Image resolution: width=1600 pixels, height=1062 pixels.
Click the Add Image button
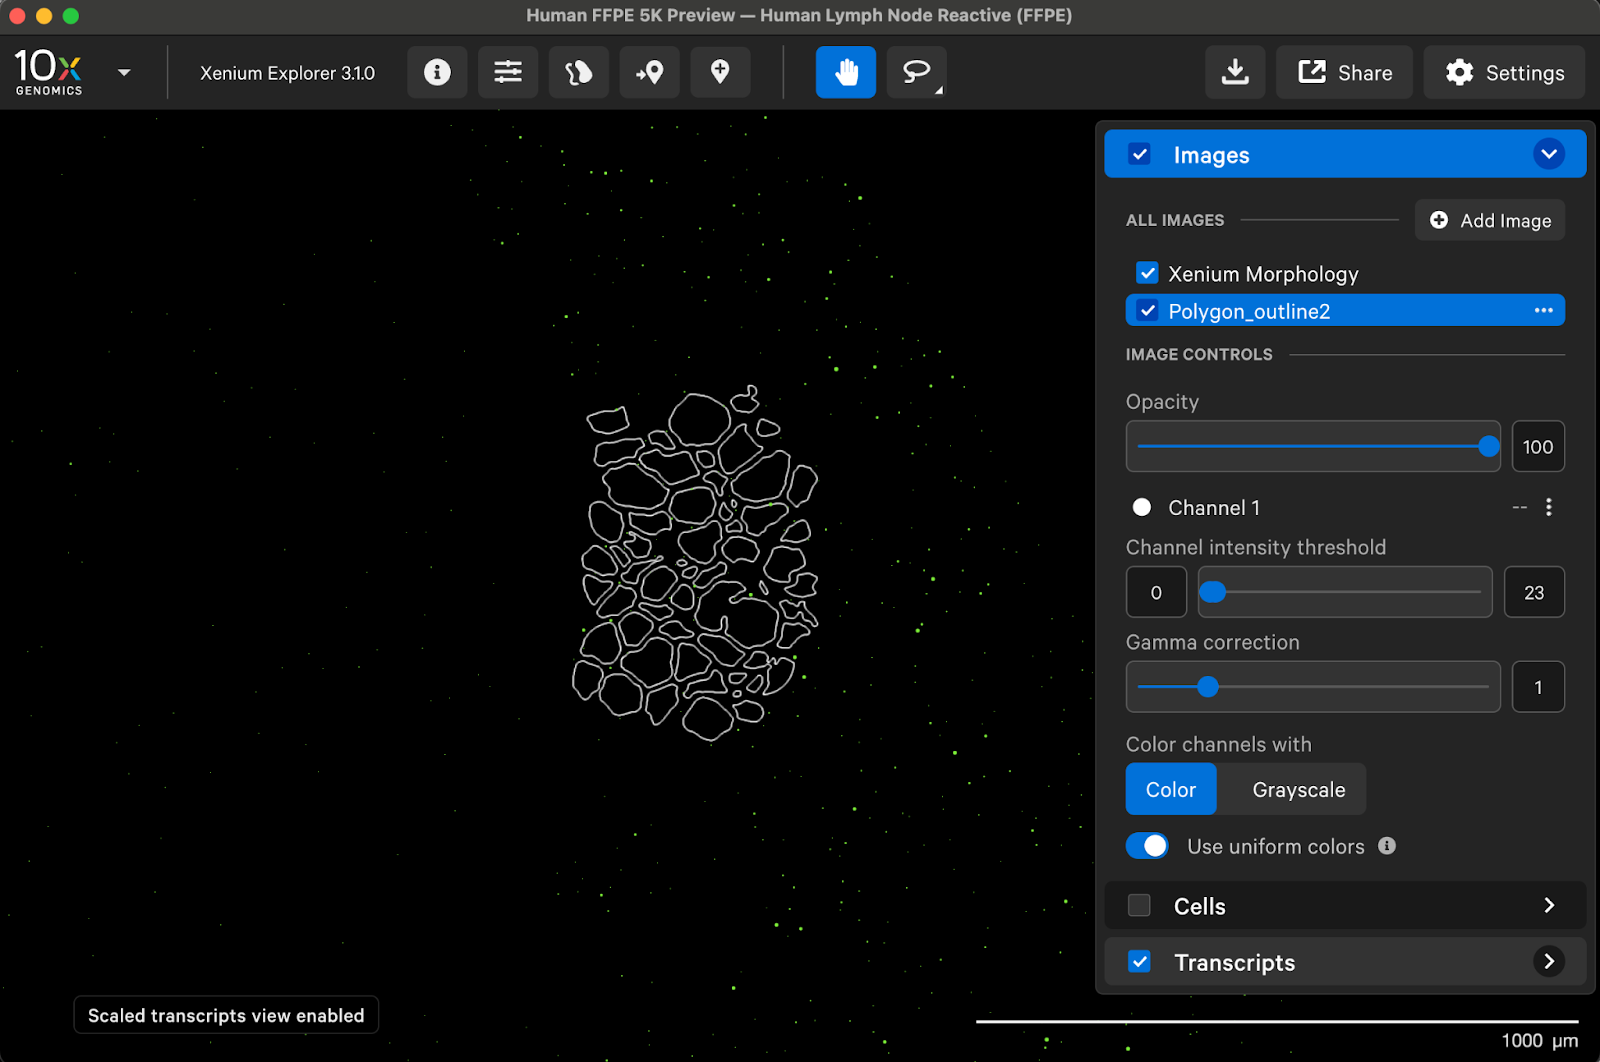(x=1490, y=220)
